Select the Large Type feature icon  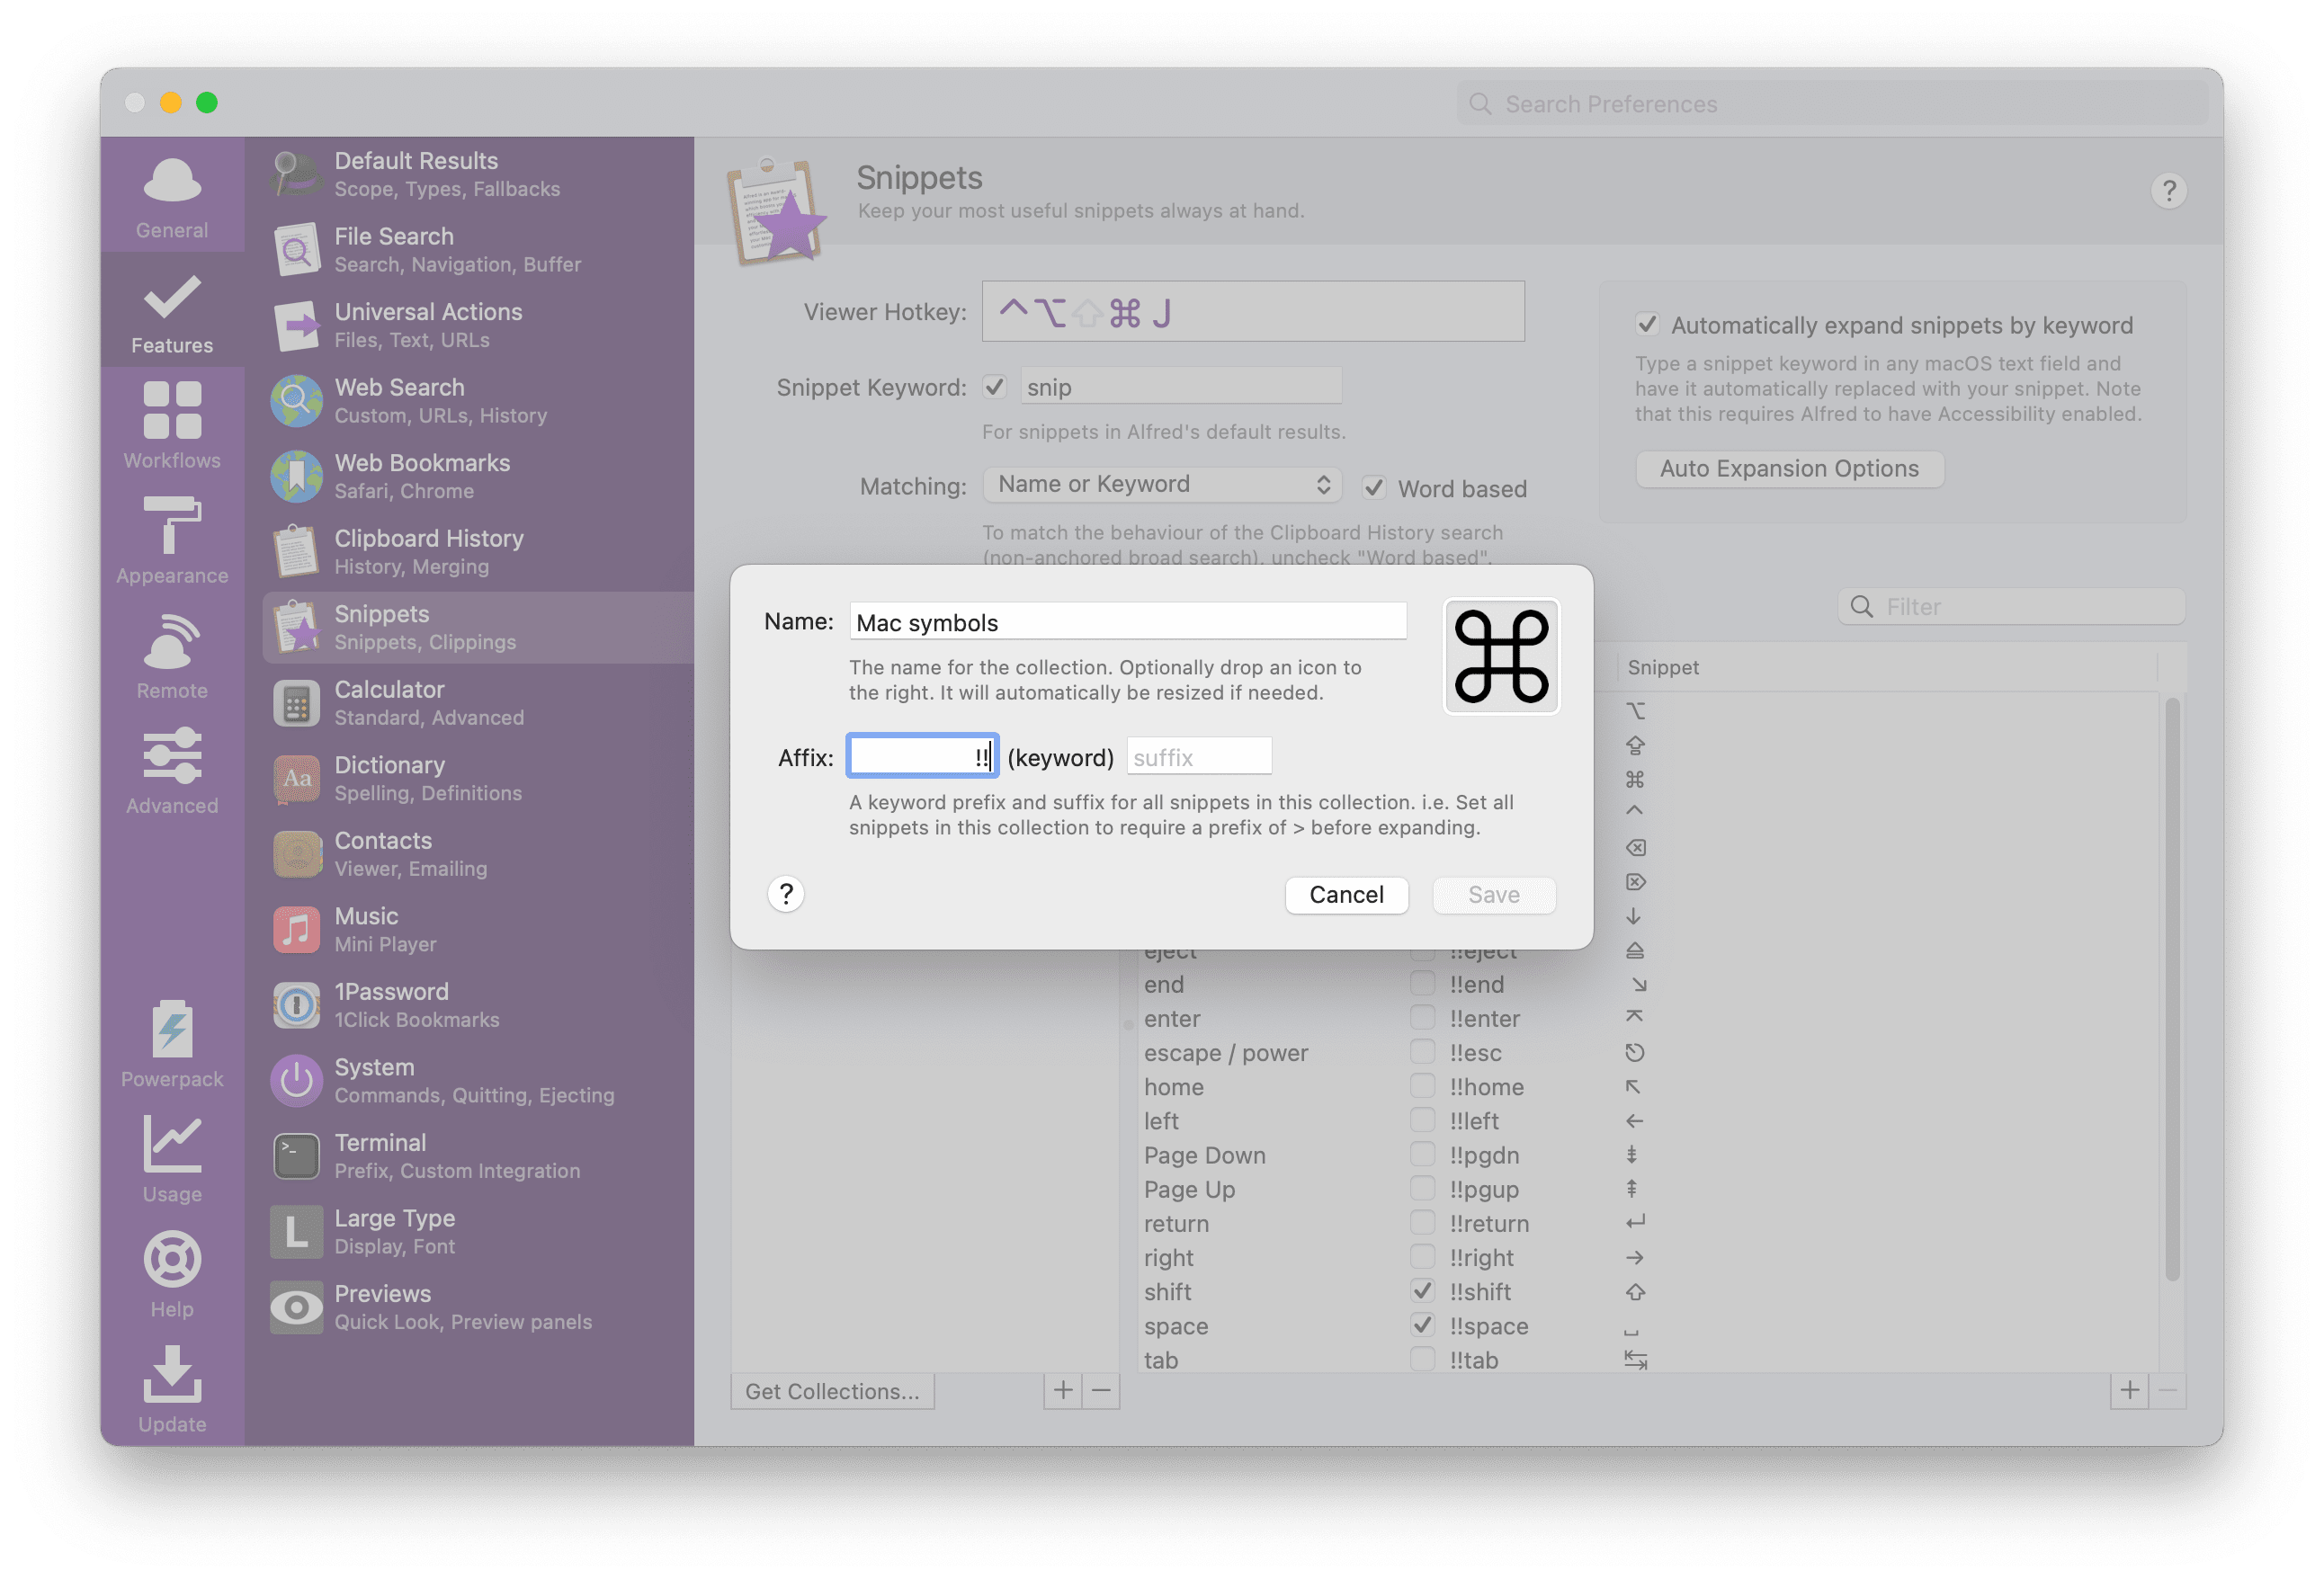tap(296, 1232)
